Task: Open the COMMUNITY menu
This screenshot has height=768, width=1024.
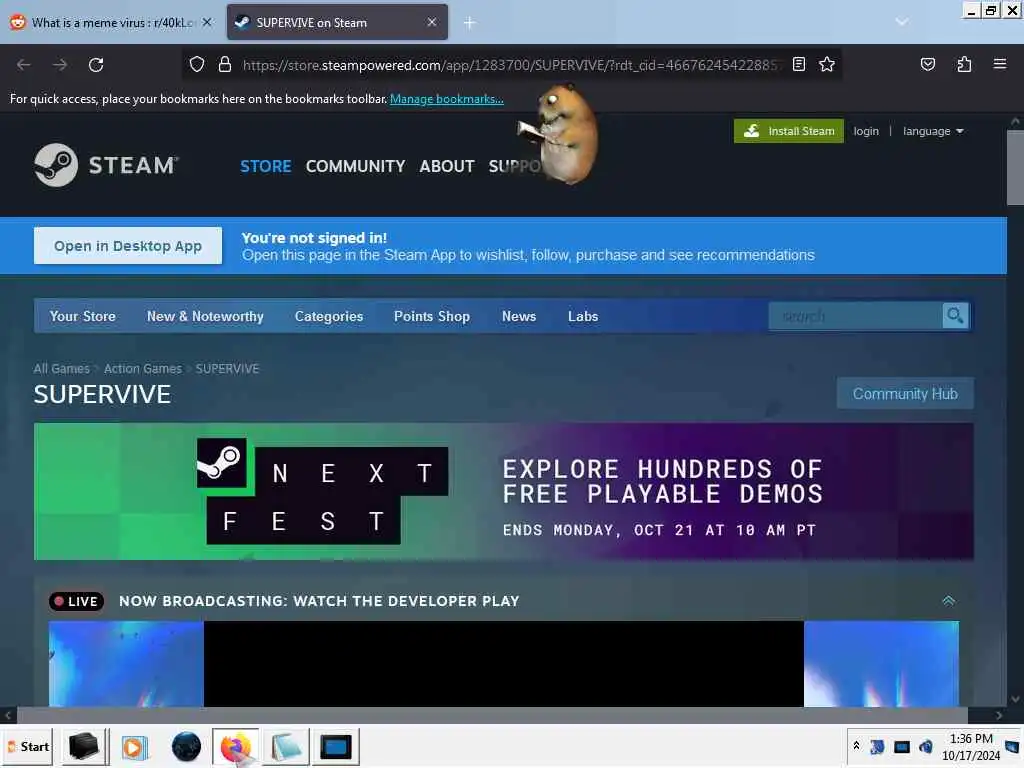Action: click(355, 167)
